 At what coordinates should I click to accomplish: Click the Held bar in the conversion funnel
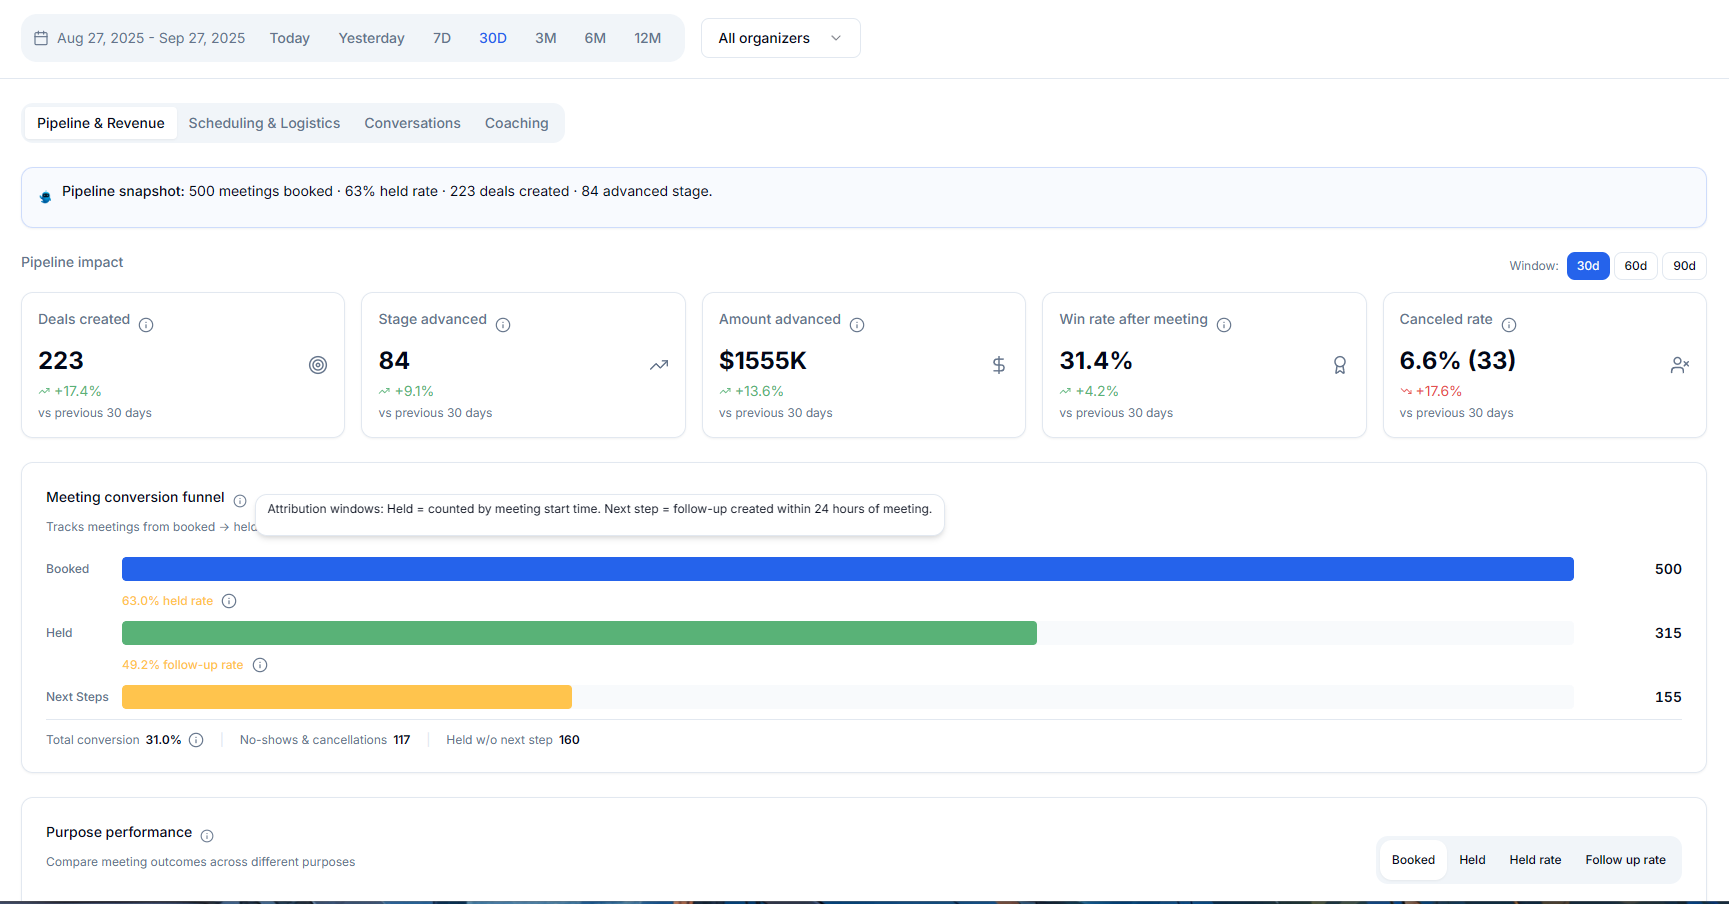coord(578,632)
